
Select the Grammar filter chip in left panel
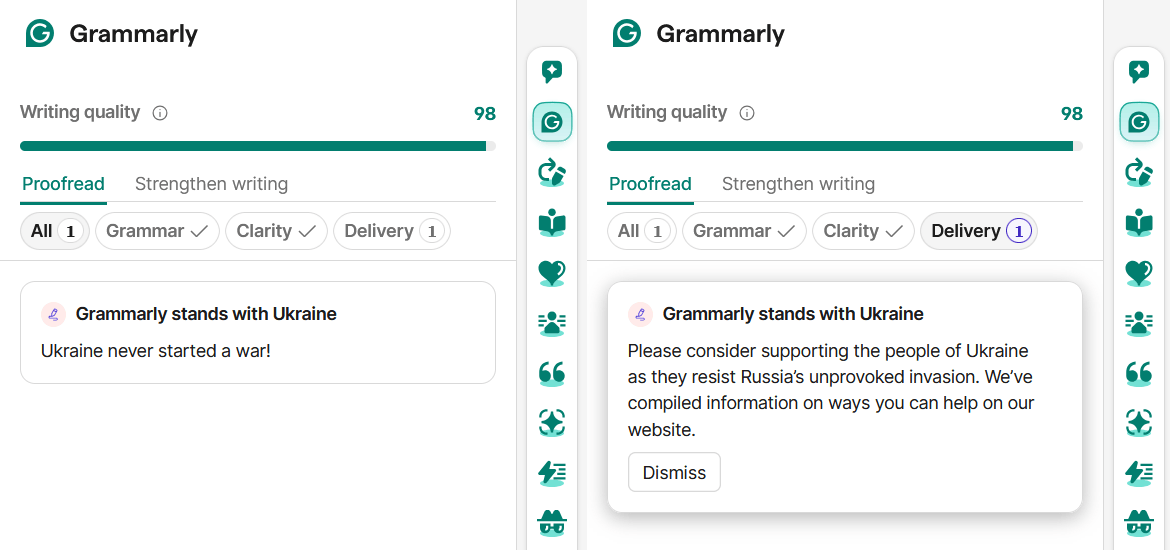(157, 231)
